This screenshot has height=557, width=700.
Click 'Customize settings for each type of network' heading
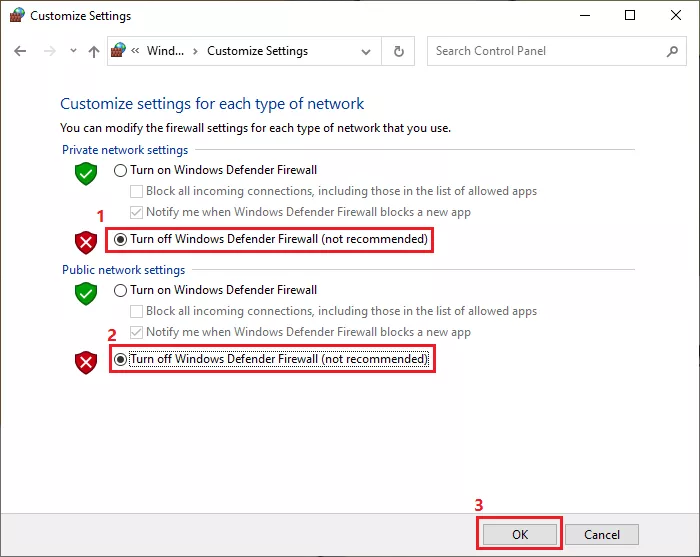coord(212,104)
